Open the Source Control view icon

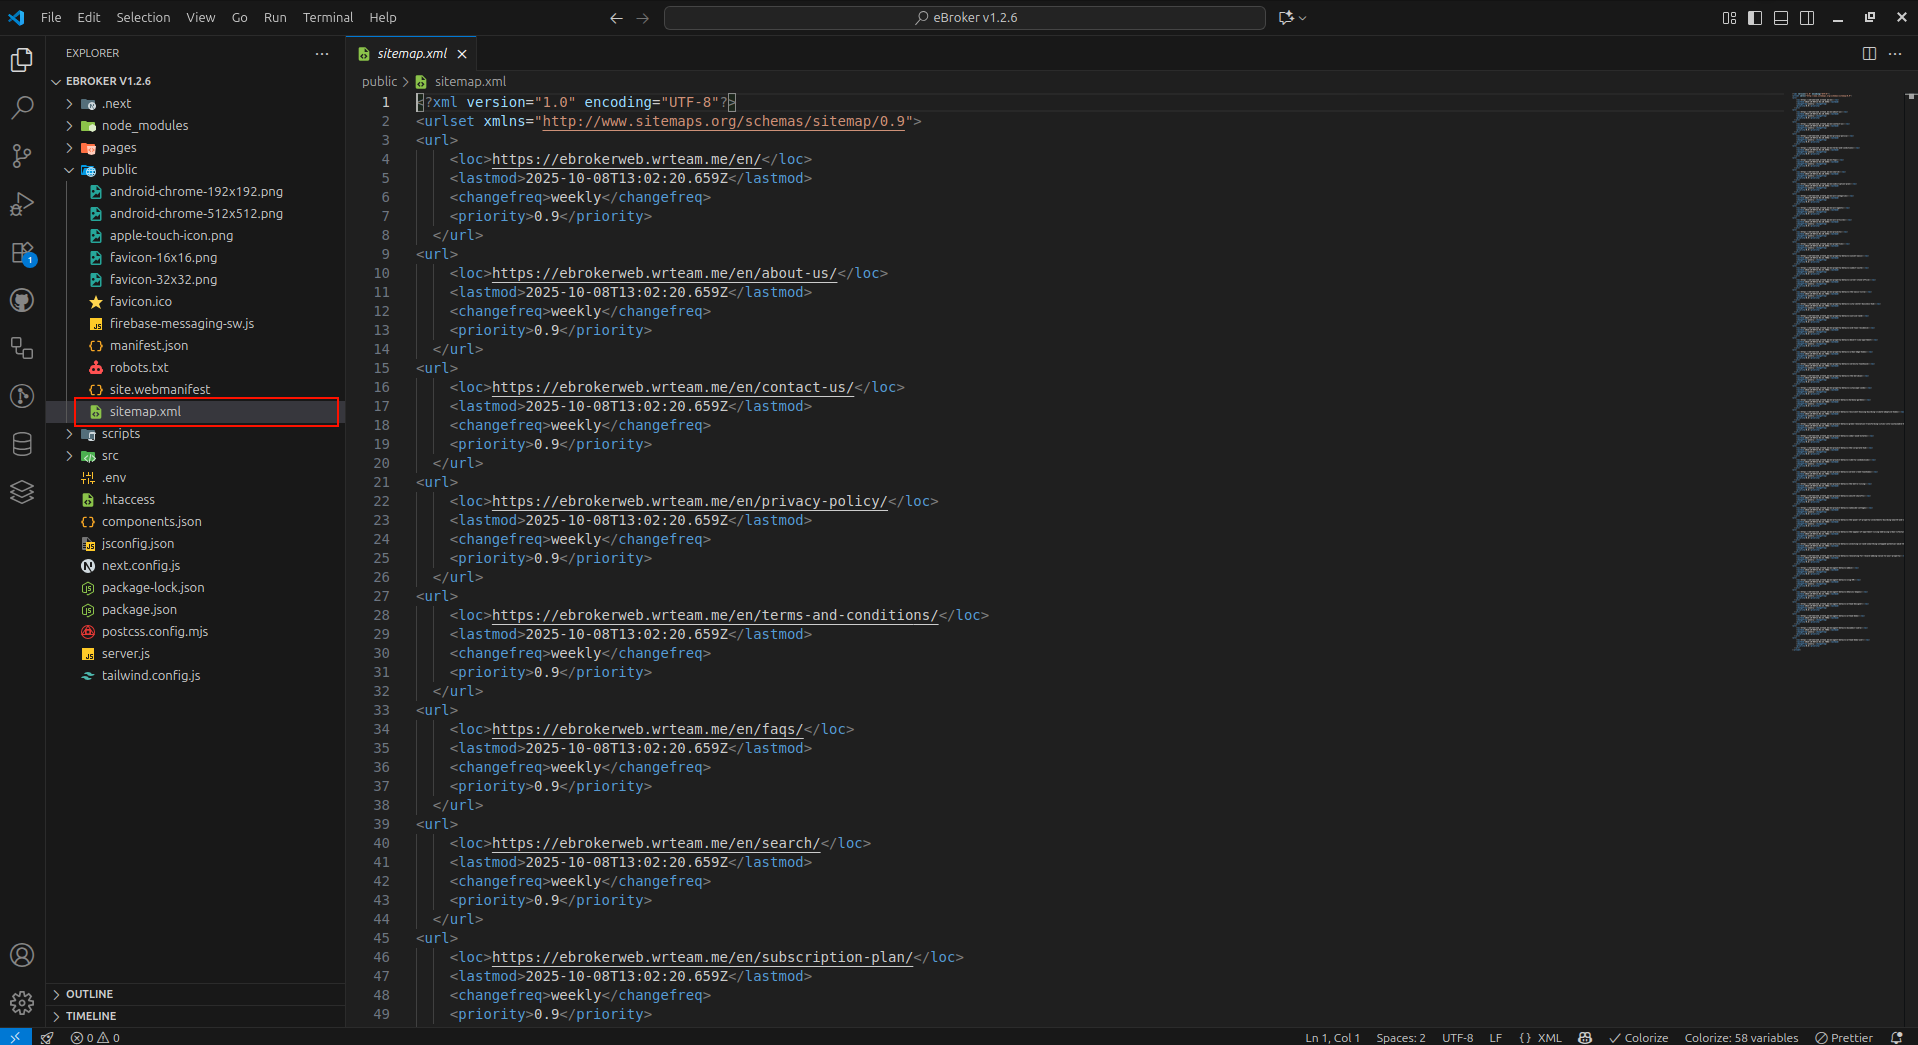(22, 155)
